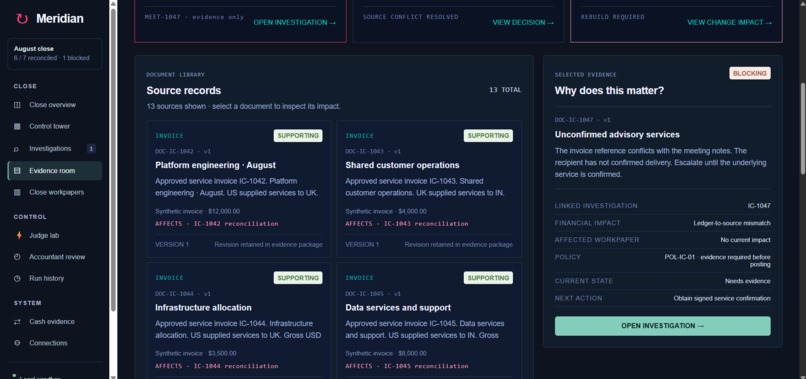Viewport: 806px width, 379px height.
Task: Click the Accountant review clock icon
Action: tap(17, 257)
